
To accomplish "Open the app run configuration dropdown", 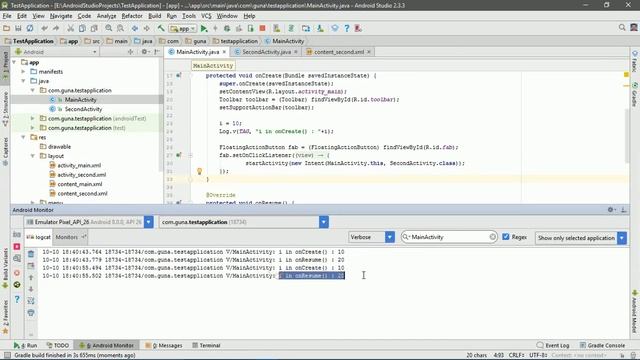I will (183, 29).
